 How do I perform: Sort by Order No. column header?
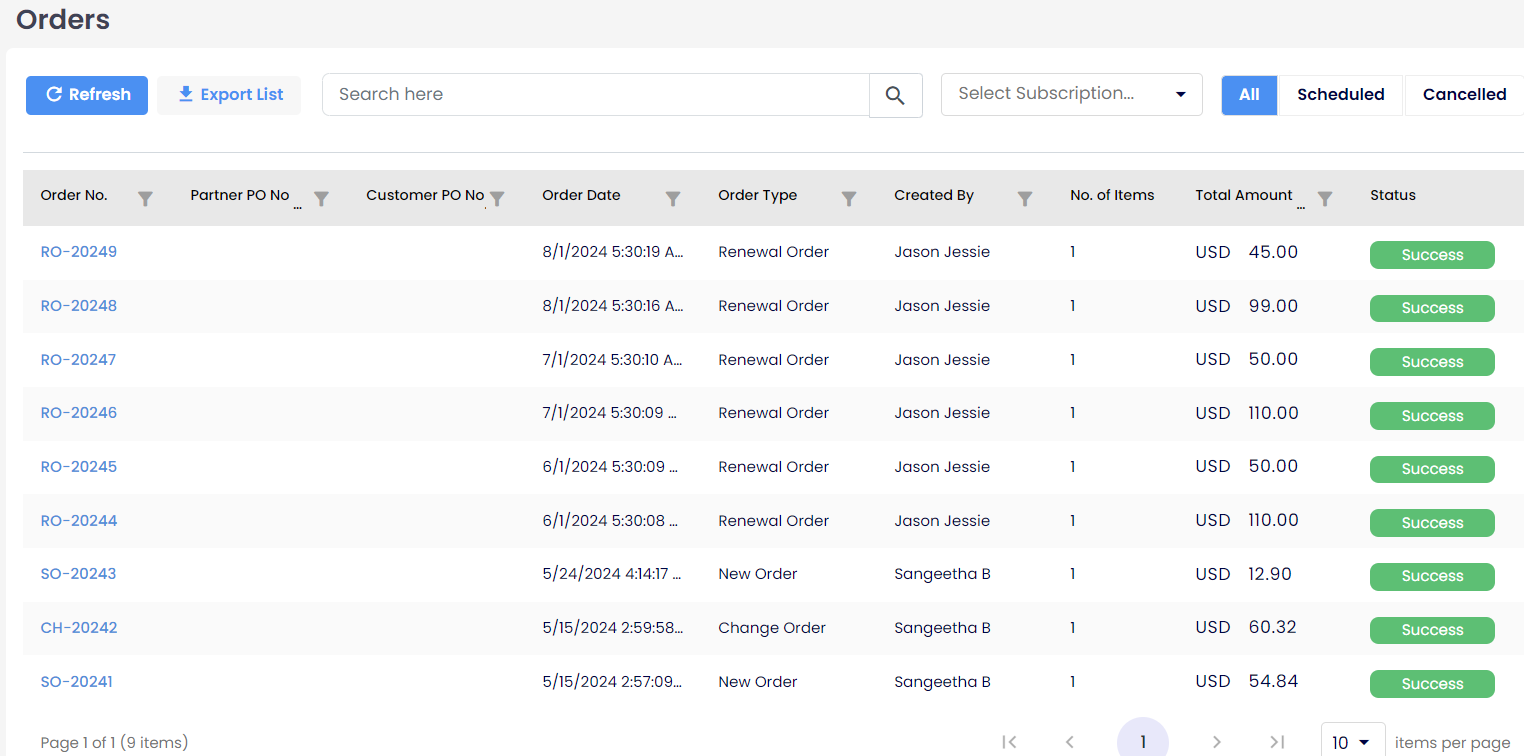pos(74,196)
